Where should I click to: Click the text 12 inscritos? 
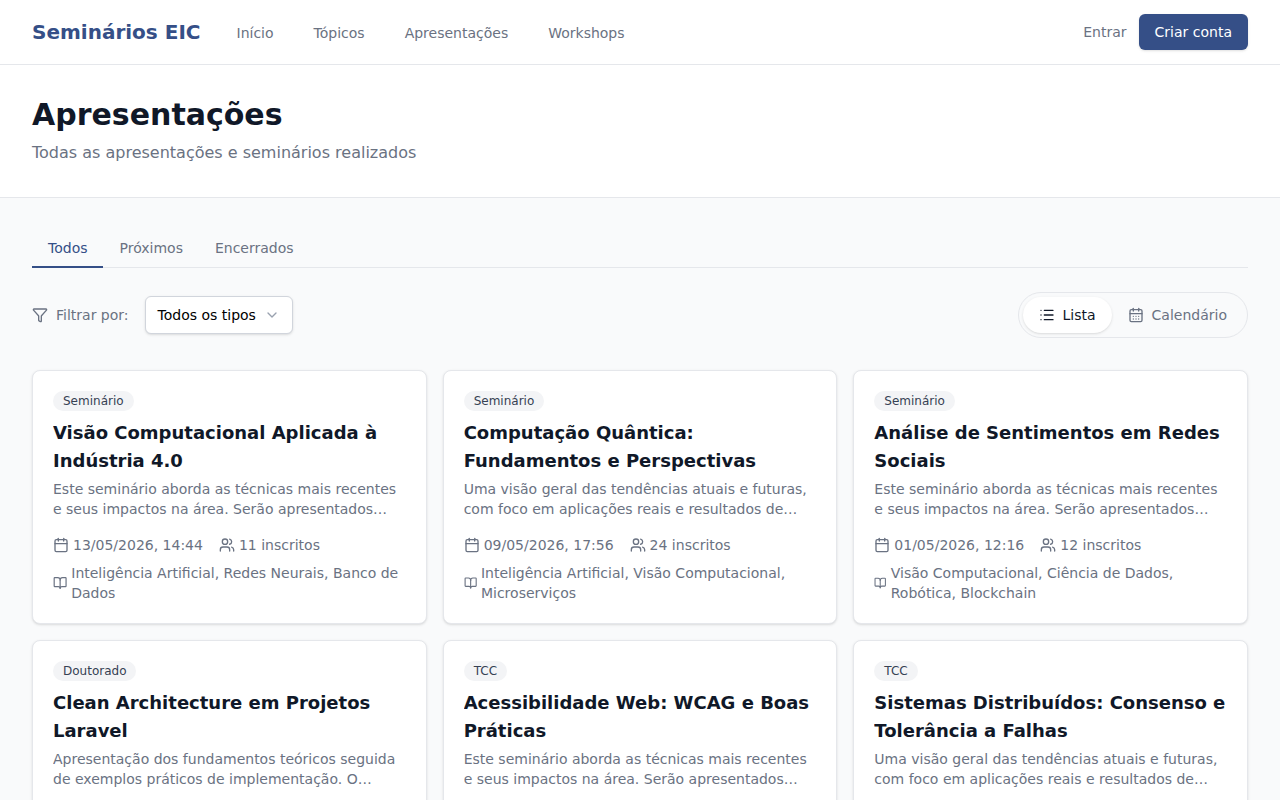coord(1100,545)
